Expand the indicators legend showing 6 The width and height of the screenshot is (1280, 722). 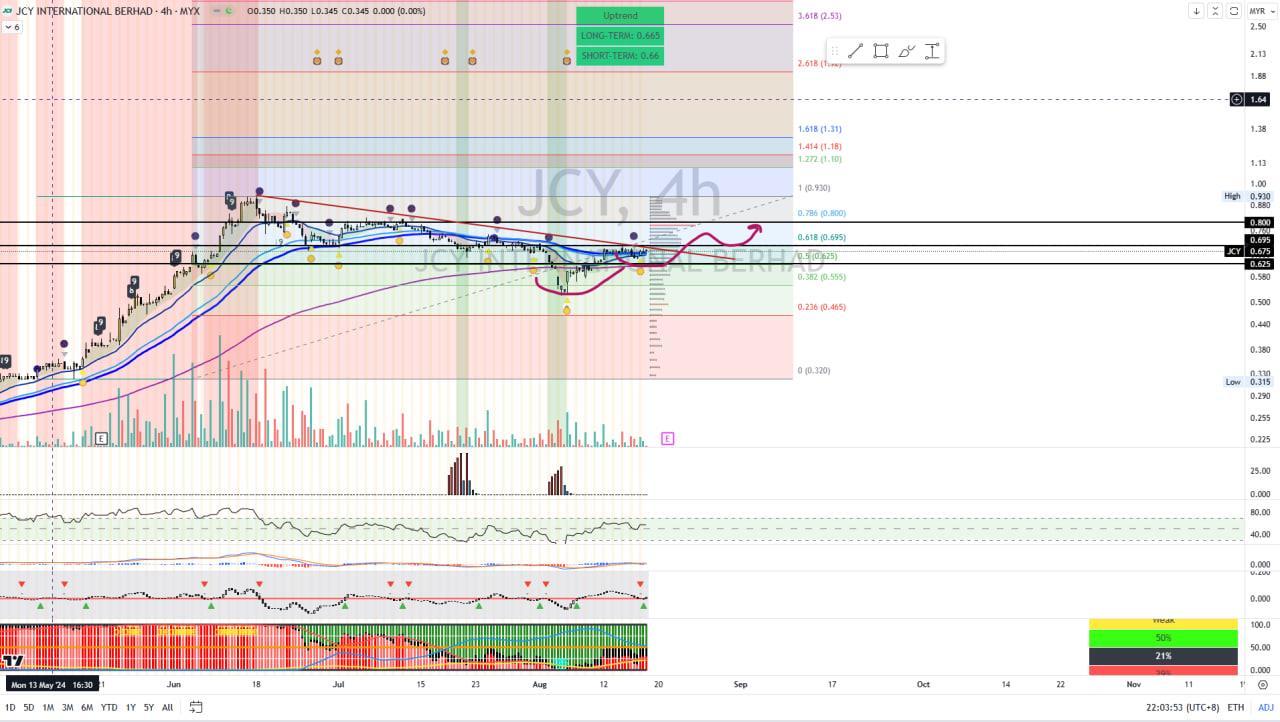pyautogui.click(x=12, y=27)
